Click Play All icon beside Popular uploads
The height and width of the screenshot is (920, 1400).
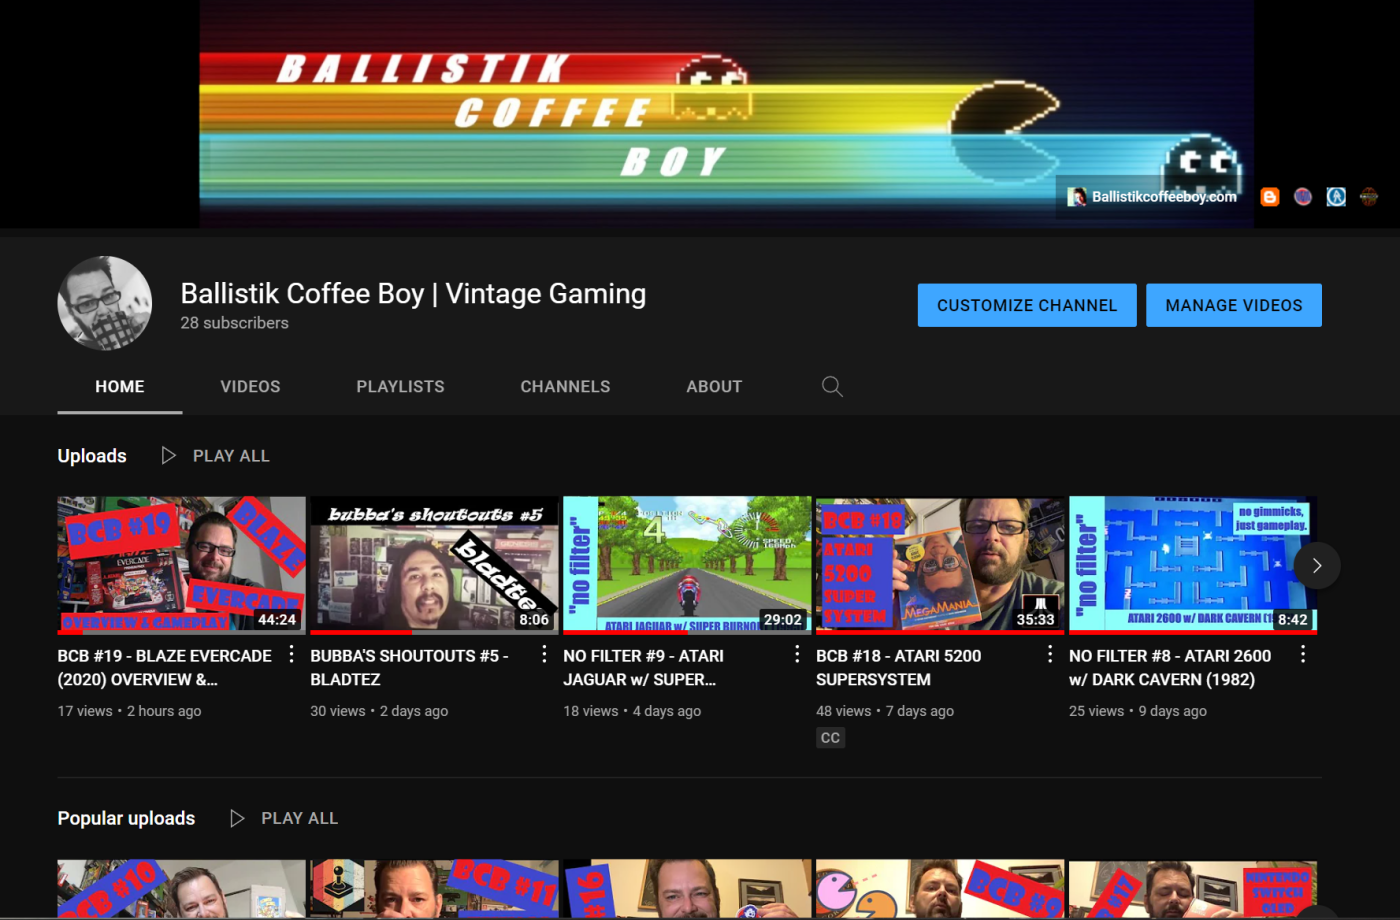tap(237, 818)
